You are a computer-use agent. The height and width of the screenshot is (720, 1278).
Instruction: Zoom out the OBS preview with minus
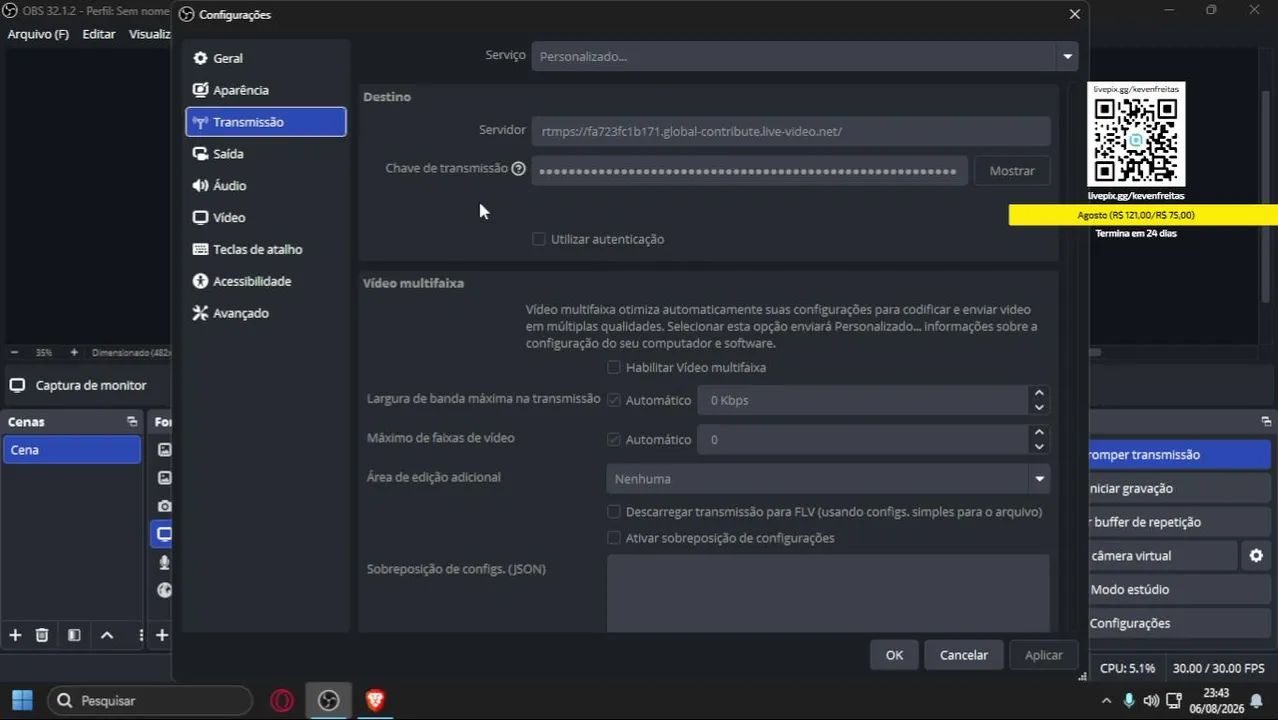click(x=14, y=352)
